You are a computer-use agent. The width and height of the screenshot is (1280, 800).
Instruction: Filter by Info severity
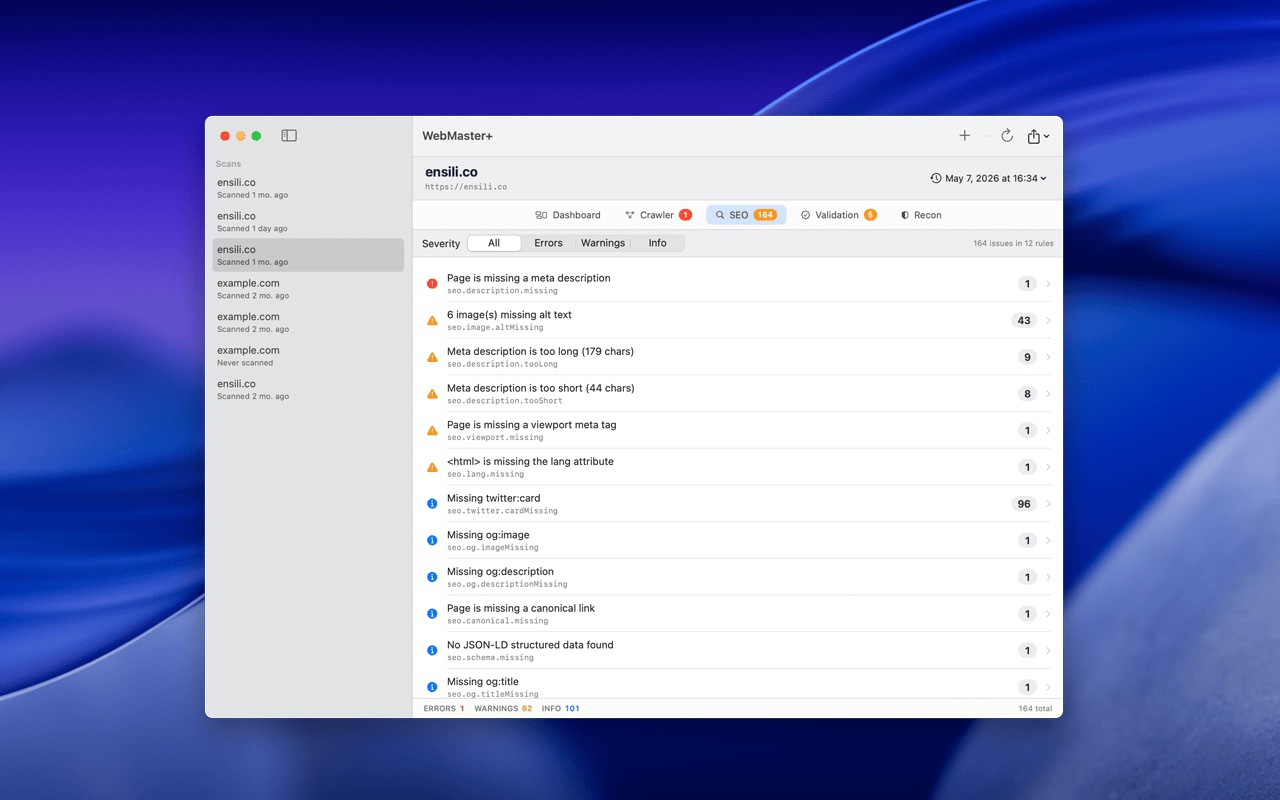657,243
